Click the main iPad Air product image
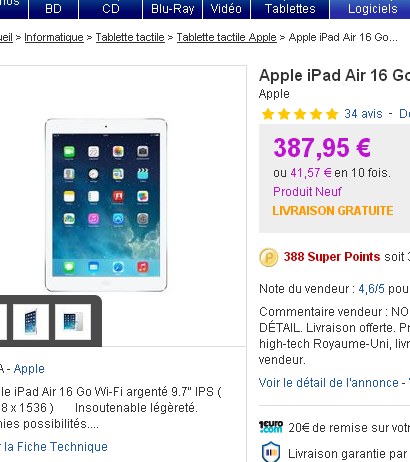 pos(106,205)
